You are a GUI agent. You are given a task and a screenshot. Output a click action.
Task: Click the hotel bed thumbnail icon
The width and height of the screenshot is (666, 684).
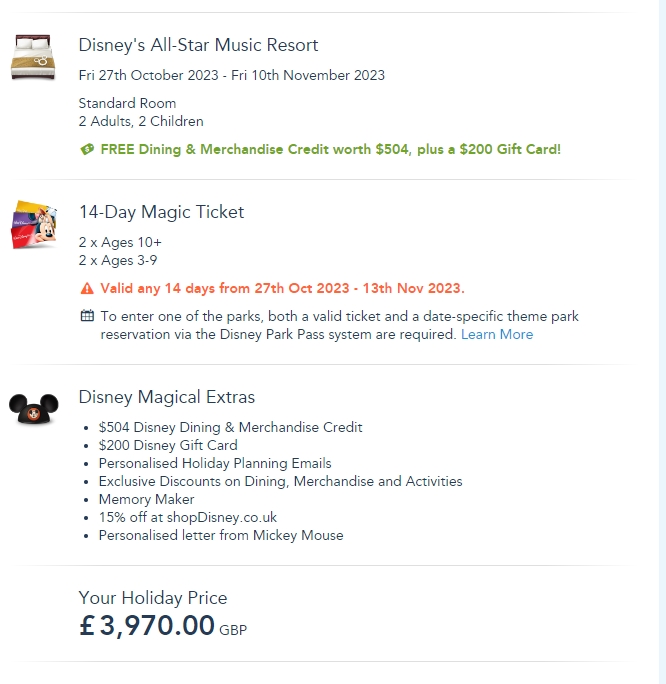[34, 57]
